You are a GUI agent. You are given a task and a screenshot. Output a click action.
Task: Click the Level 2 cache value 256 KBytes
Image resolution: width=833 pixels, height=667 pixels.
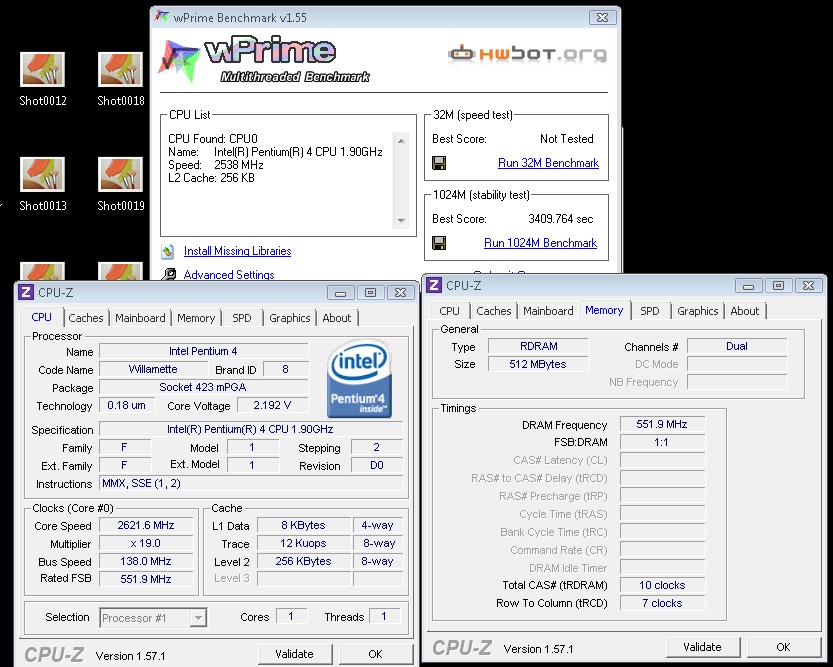click(x=303, y=561)
